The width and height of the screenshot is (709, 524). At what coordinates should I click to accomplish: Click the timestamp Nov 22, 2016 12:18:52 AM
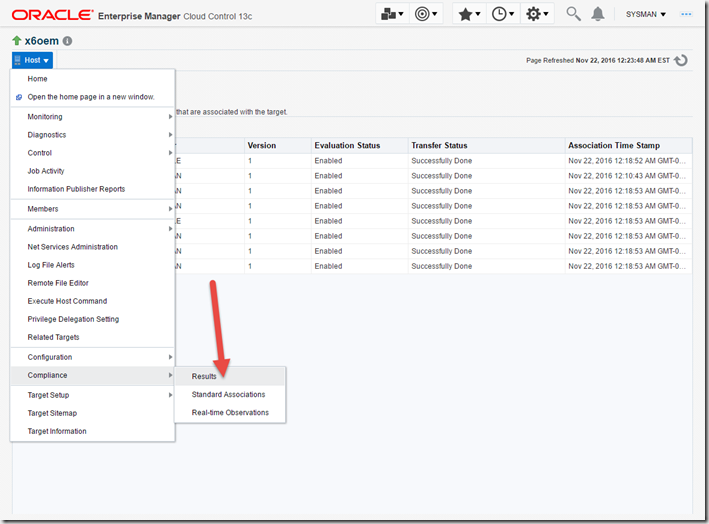tap(627, 161)
